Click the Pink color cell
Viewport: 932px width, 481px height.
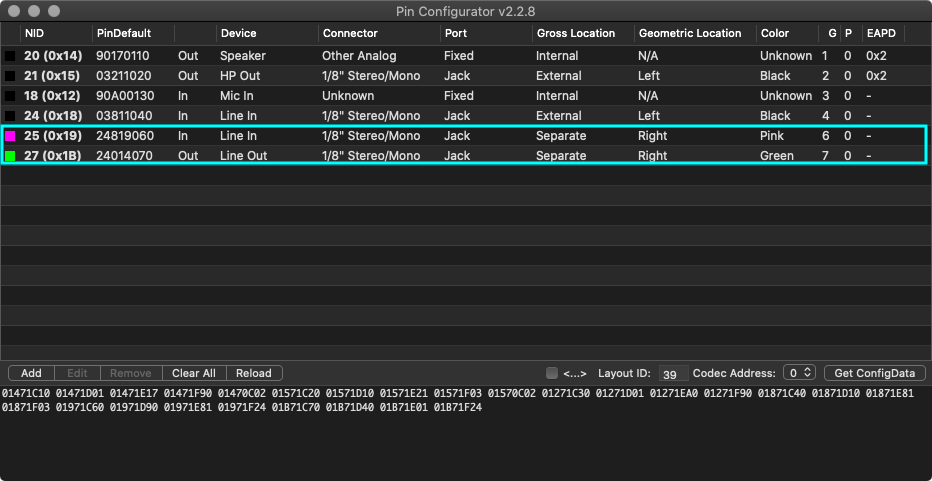[x=772, y=136]
